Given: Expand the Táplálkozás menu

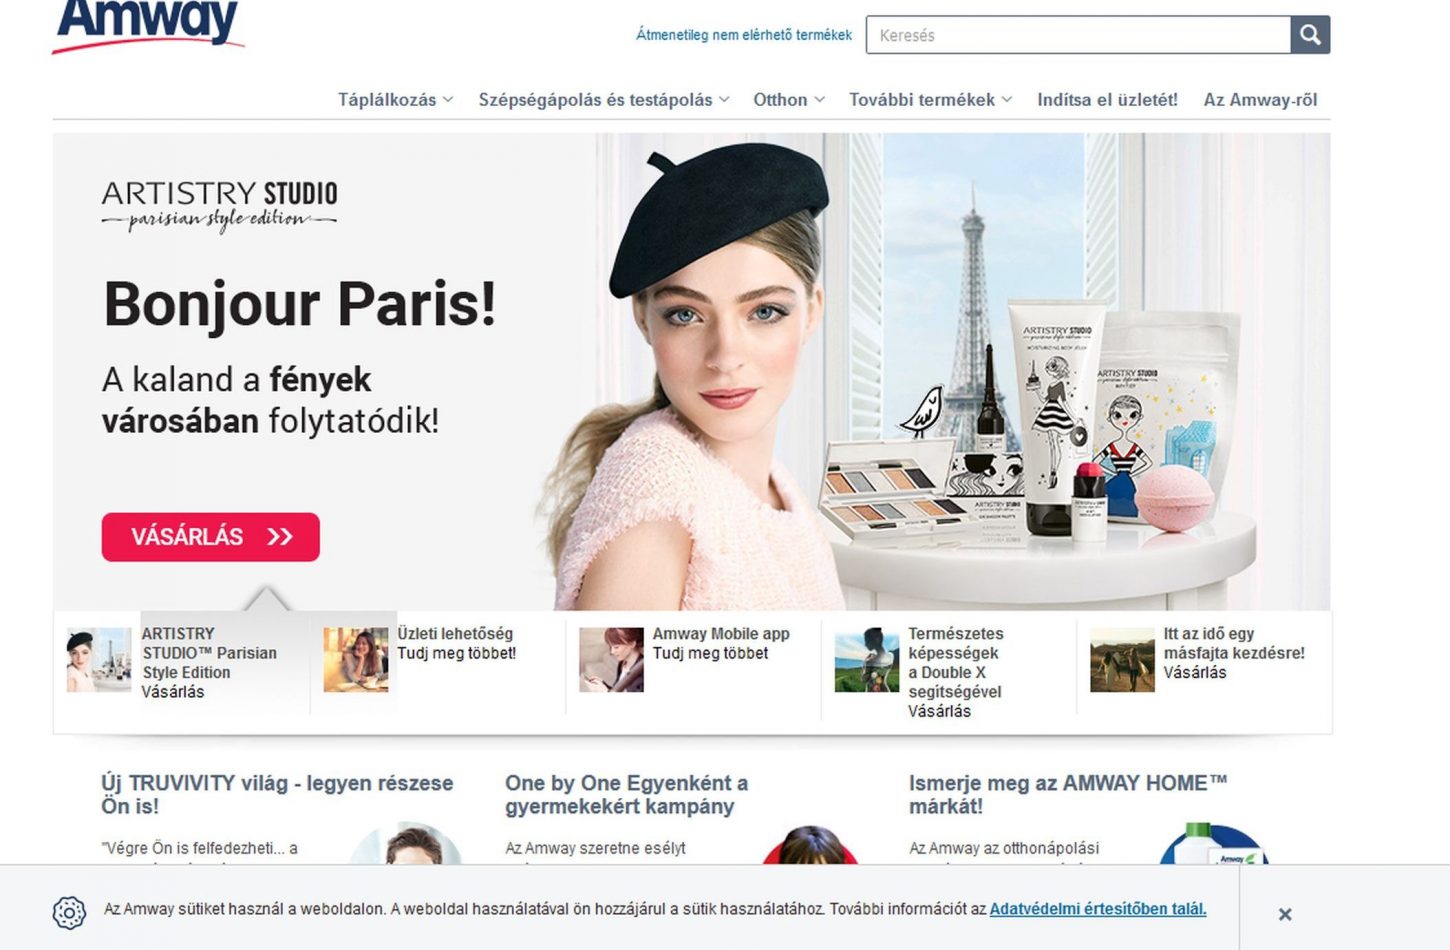Looking at the screenshot, I should tap(396, 100).
